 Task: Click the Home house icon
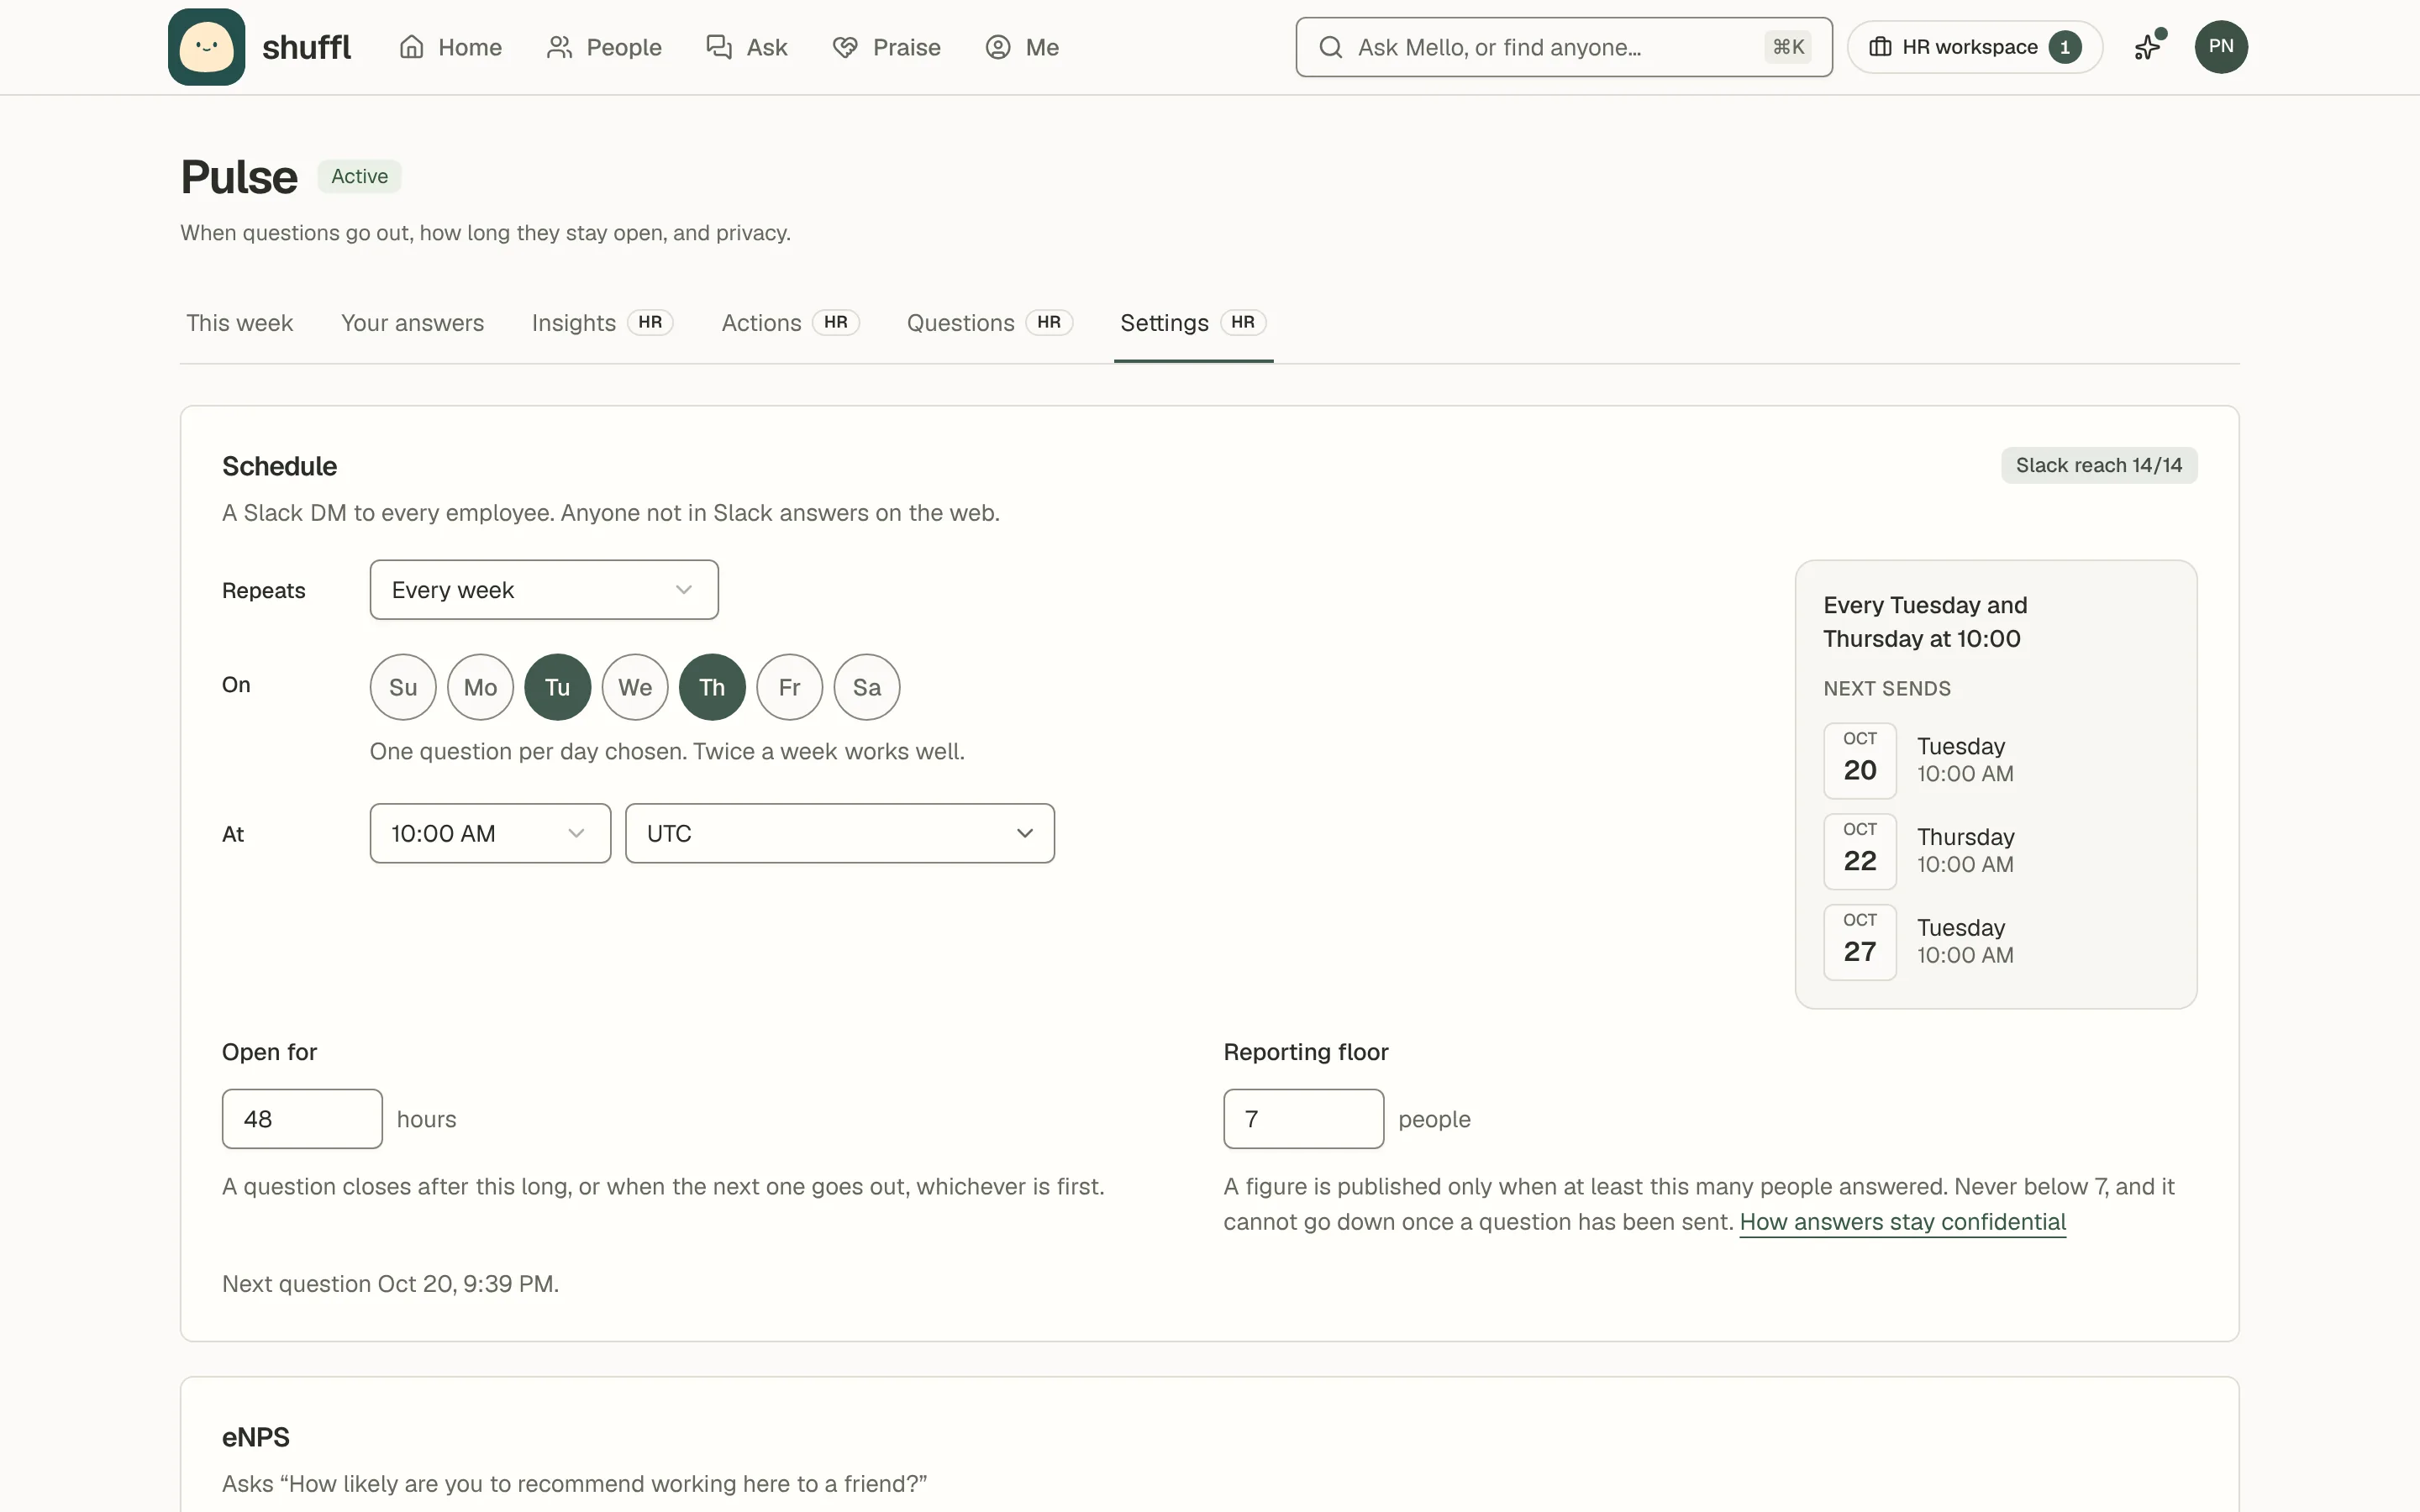pos(412,47)
